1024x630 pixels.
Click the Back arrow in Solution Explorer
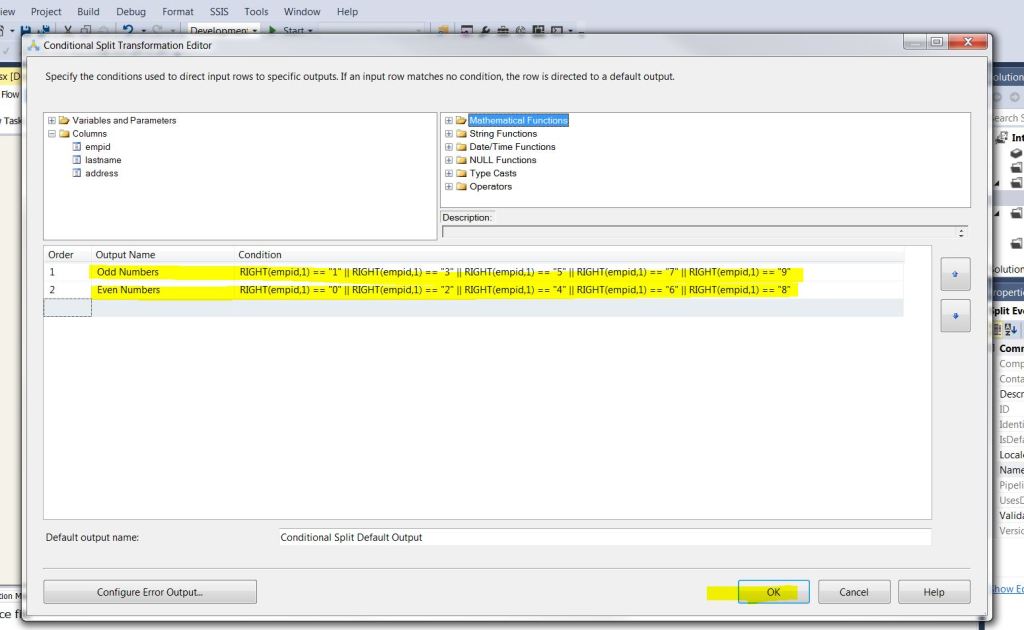(x=997, y=97)
